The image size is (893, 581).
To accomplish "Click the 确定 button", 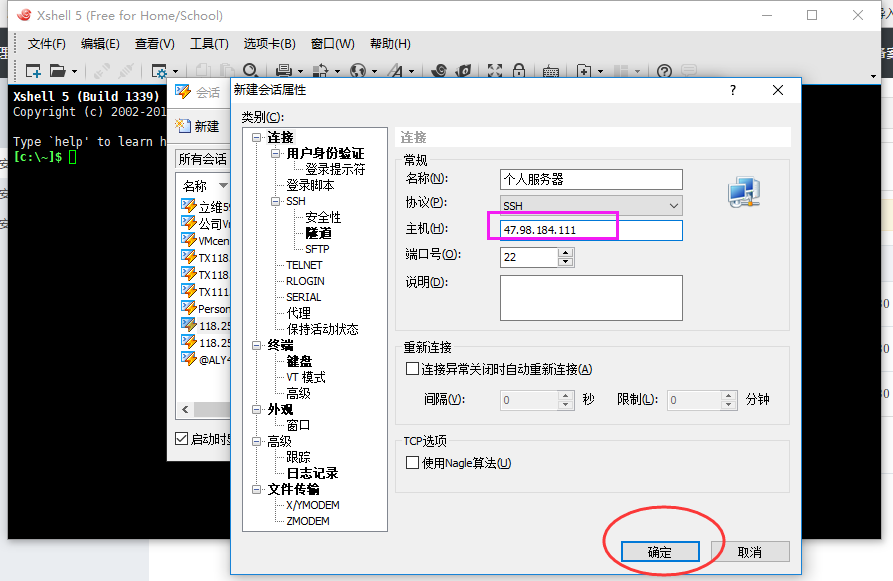I will [660, 551].
